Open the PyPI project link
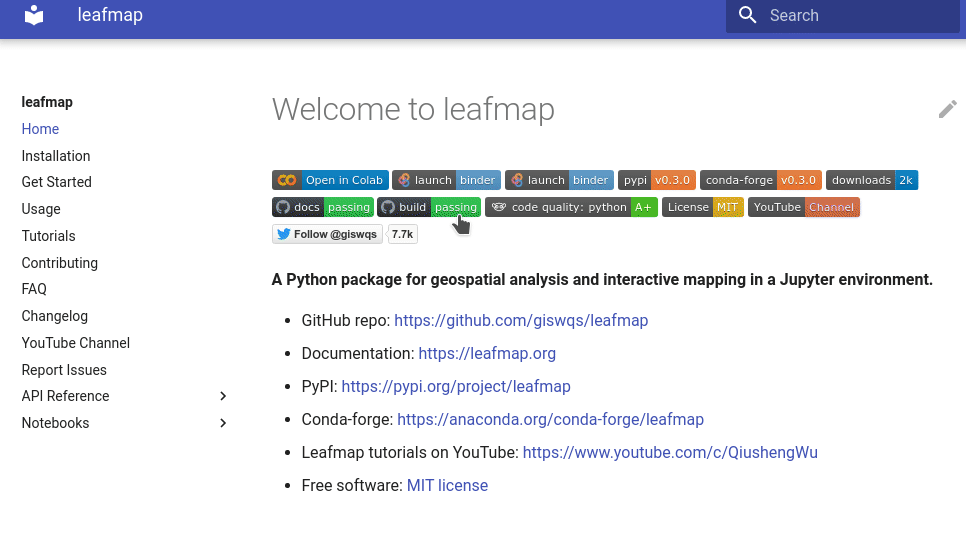The height and width of the screenshot is (537, 966). 456,386
